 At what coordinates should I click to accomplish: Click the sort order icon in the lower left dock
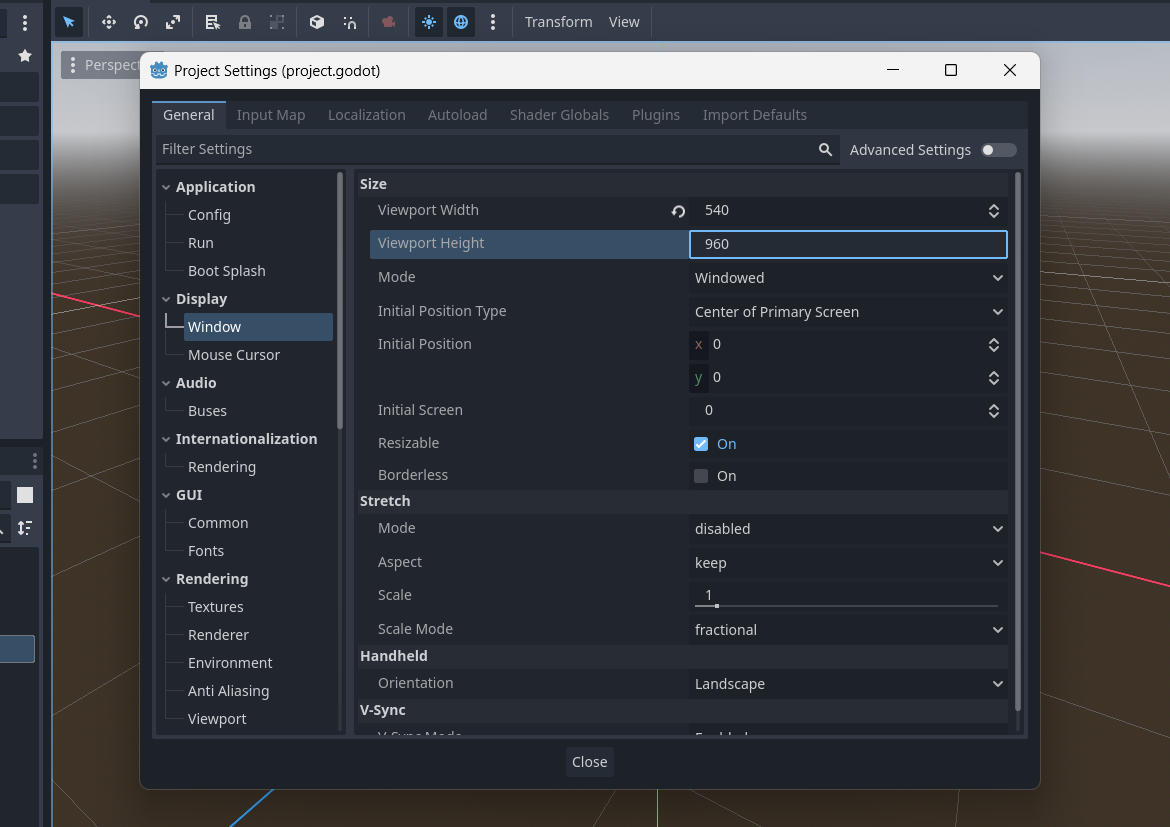point(25,528)
